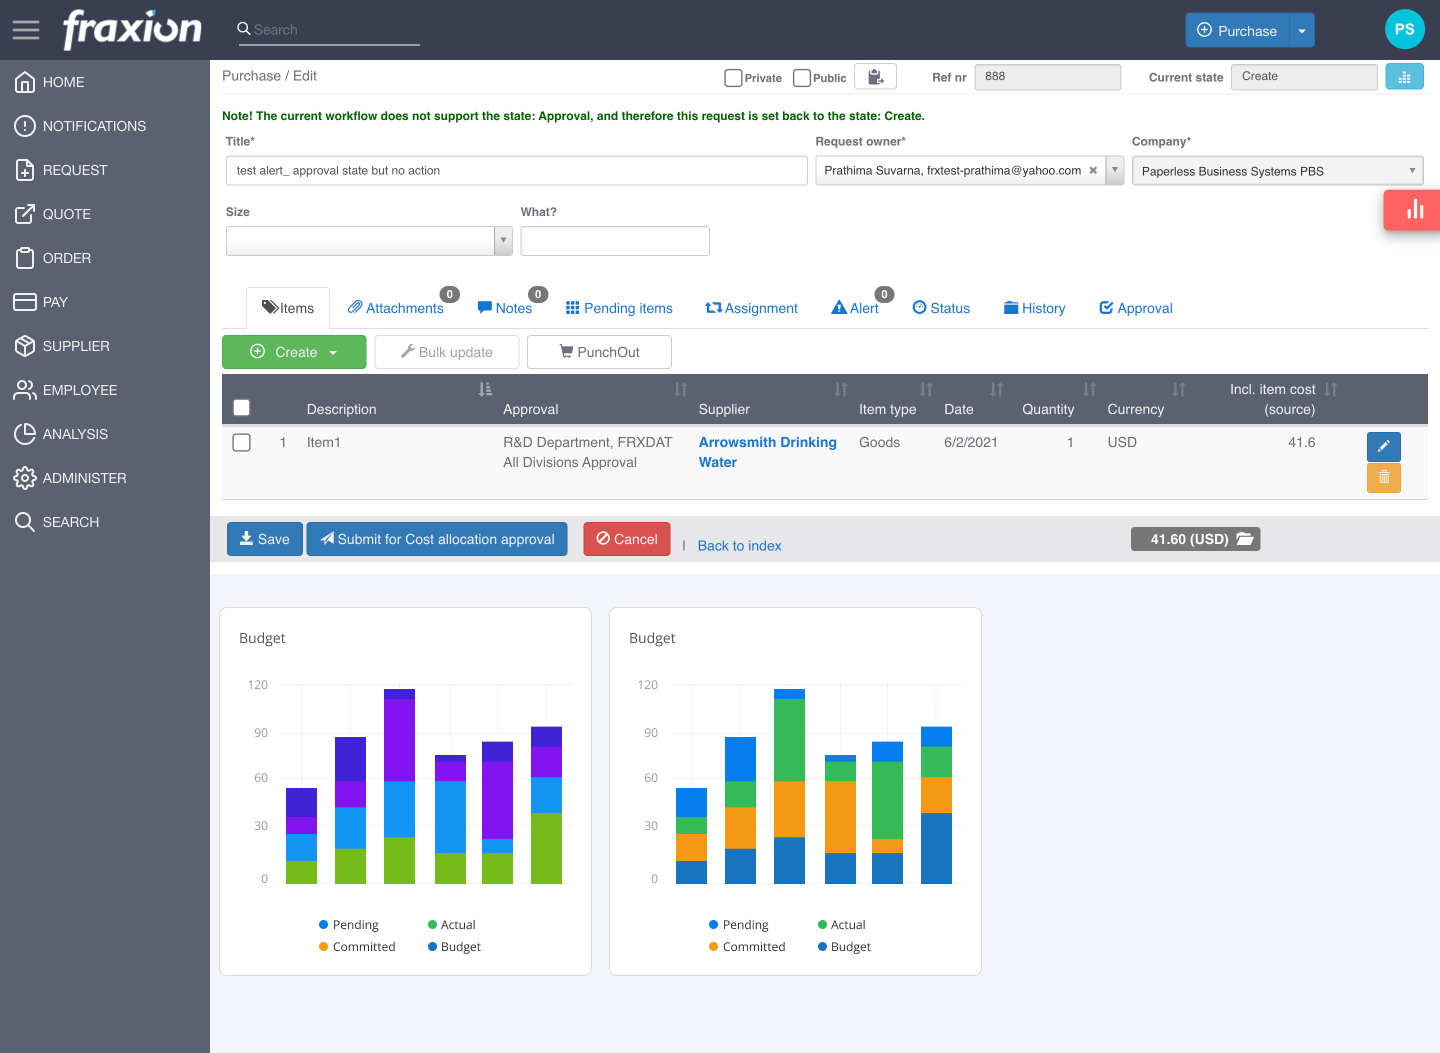This screenshot has width=1440, height=1053.
Task: Click Submit for Cost allocation approval
Action: point(437,539)
